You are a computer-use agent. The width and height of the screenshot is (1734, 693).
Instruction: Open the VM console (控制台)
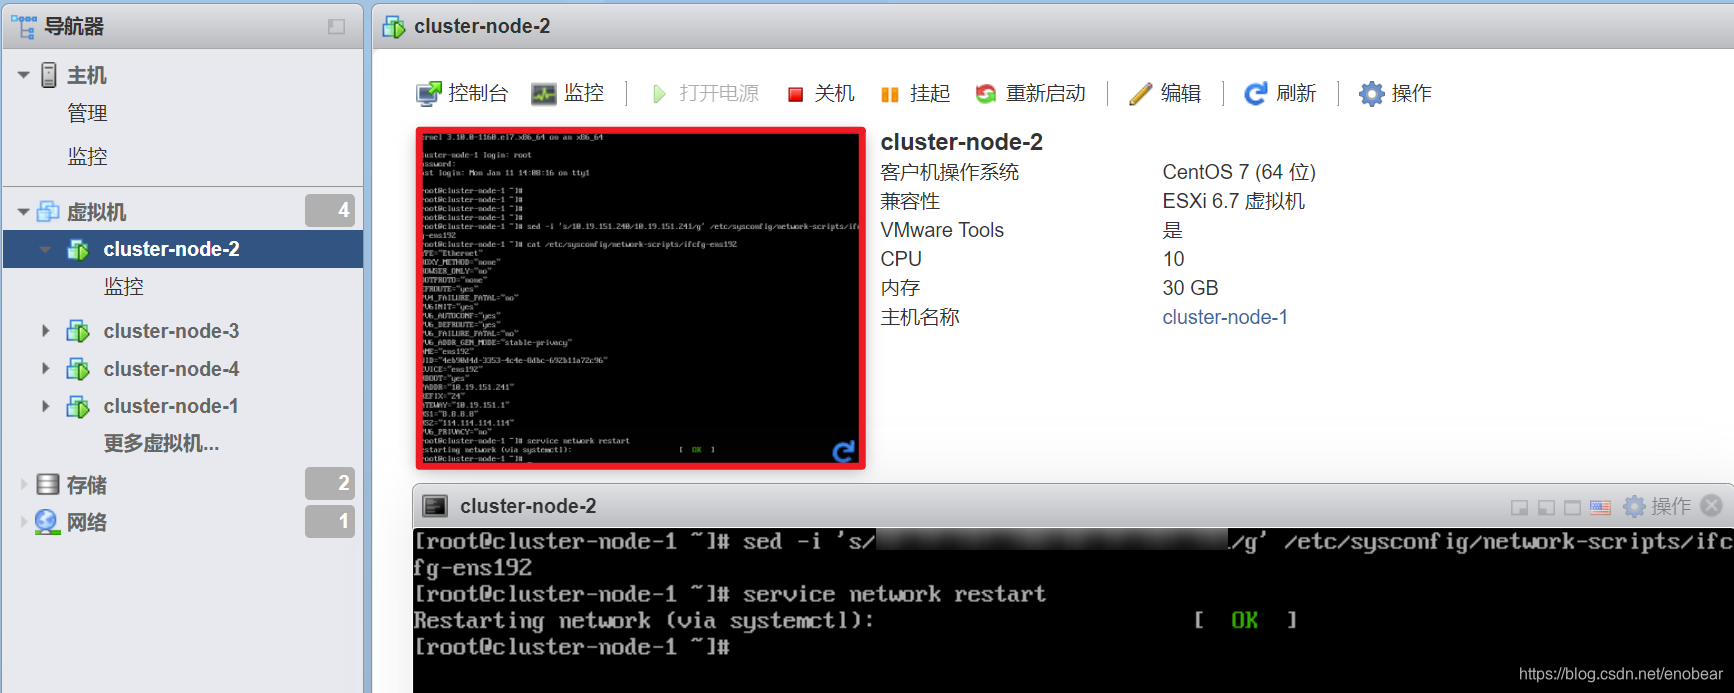click(x=462, y=93)
